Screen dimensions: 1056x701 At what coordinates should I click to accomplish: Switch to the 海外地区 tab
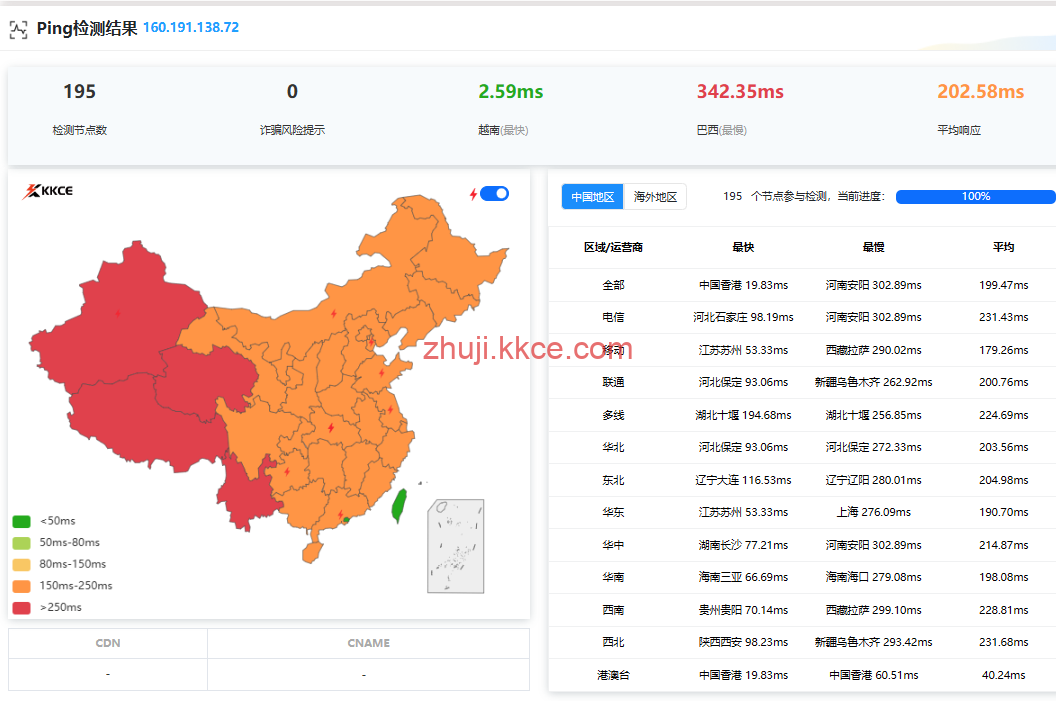point(655,197)
